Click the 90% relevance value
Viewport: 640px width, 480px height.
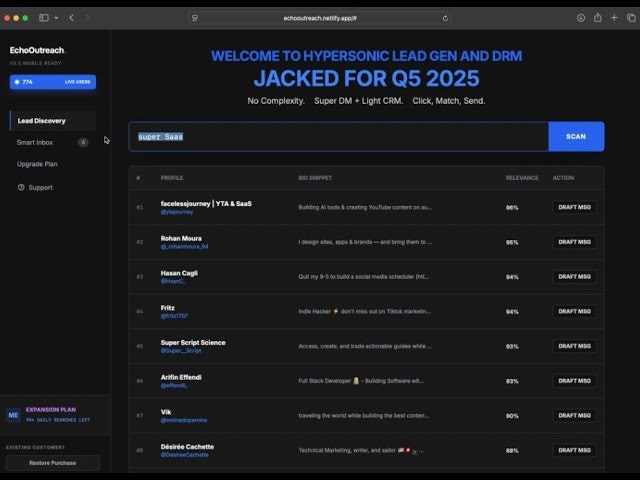[x=512, y=416]
